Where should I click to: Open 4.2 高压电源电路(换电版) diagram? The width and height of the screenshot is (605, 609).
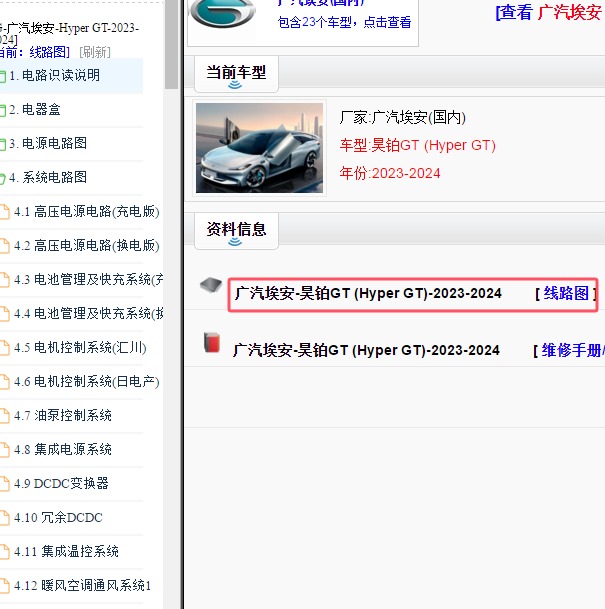pos(87,245)
